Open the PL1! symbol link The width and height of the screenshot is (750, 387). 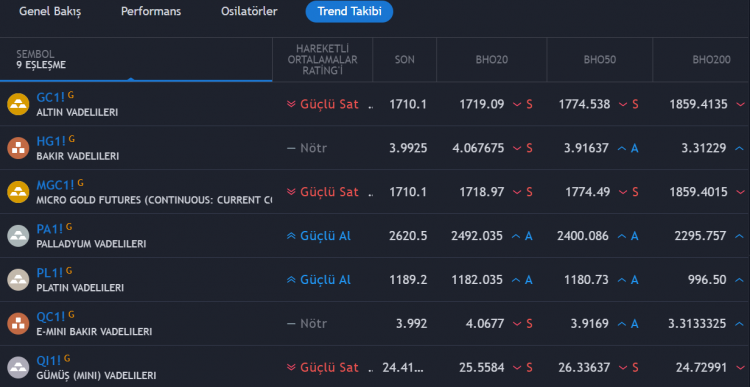click(50, 273)
